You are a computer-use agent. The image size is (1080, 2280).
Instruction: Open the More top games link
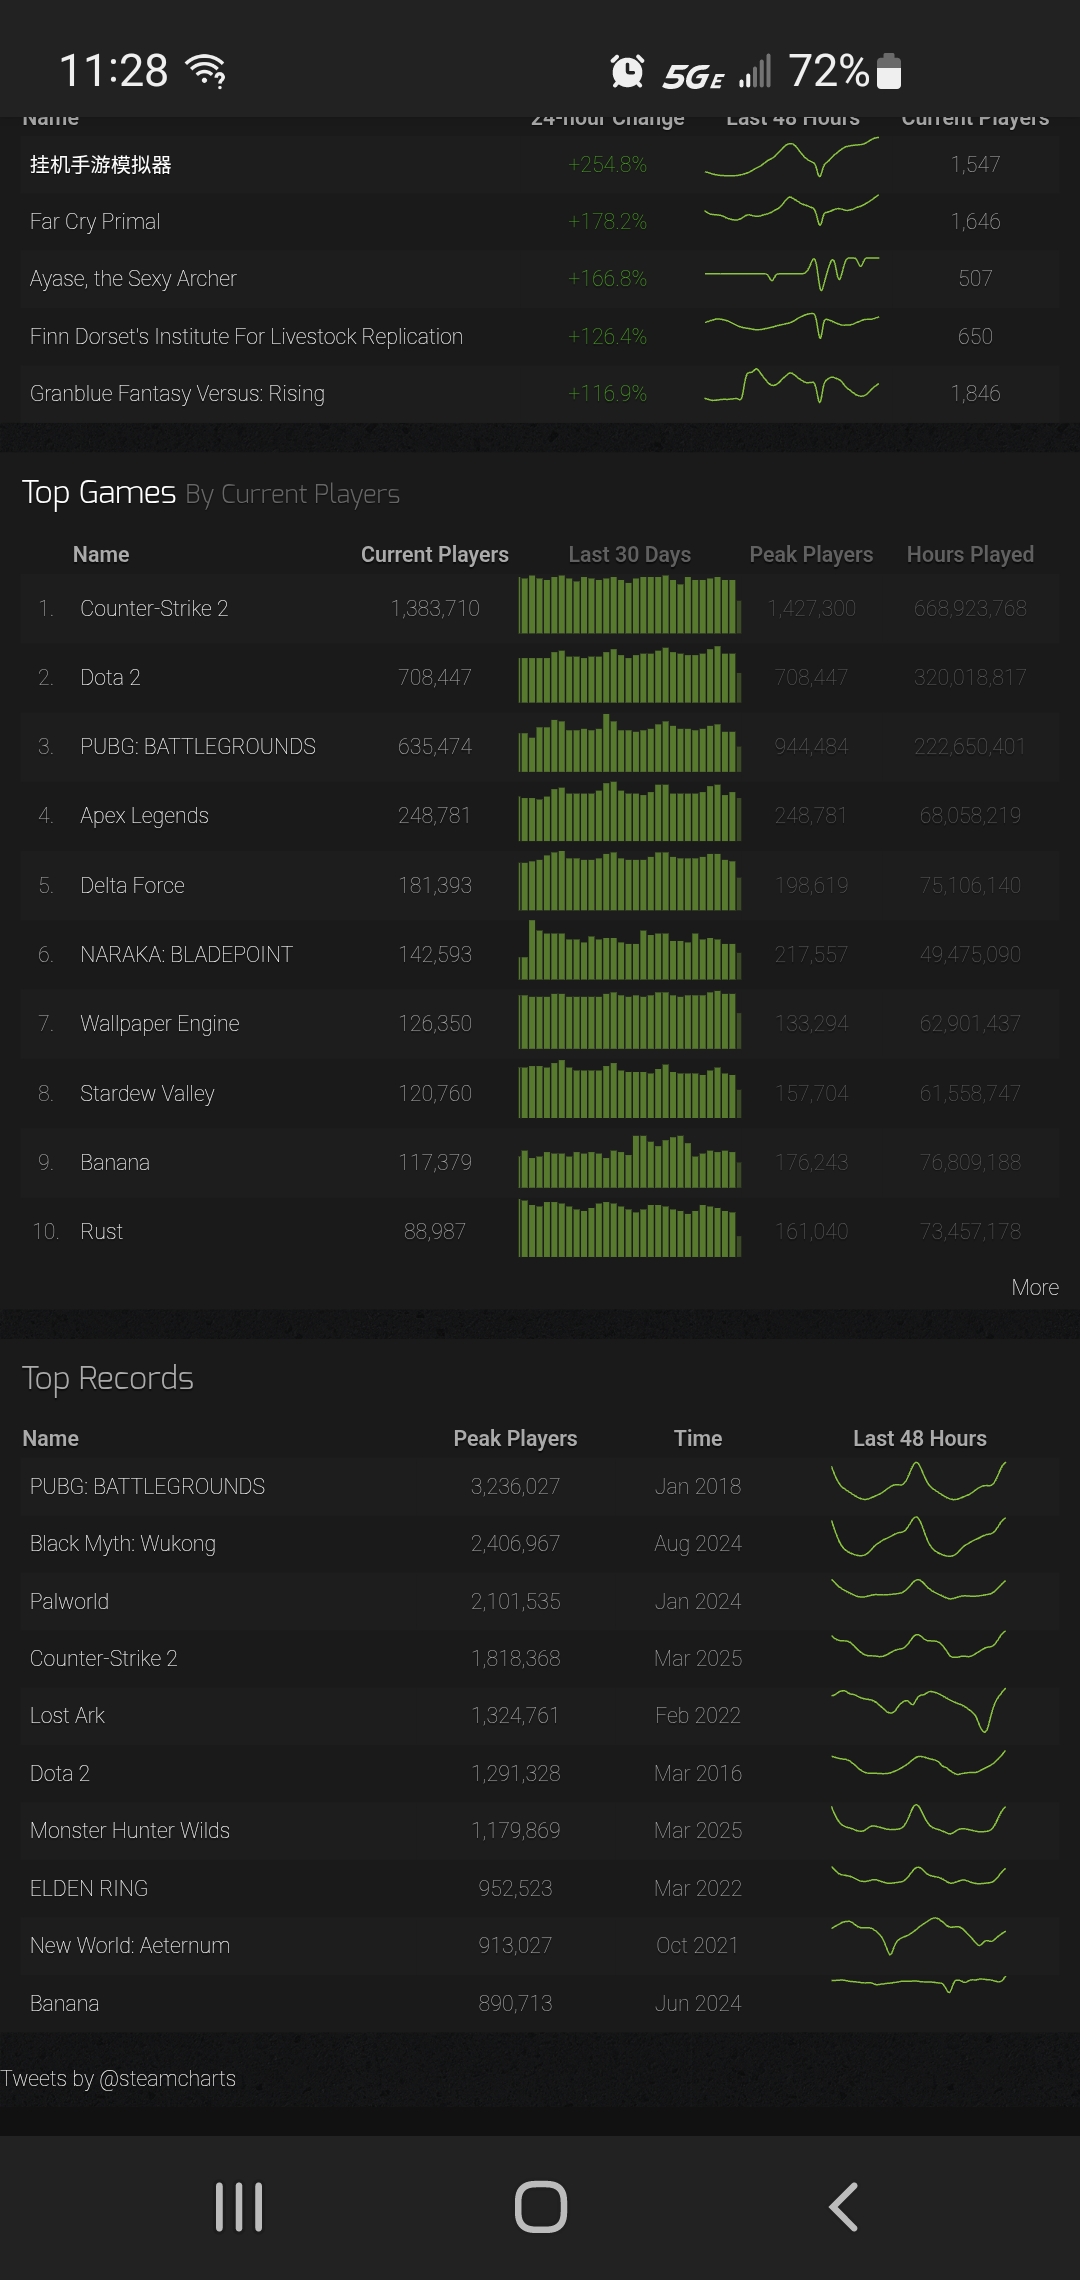[x=1035, y=1287]
